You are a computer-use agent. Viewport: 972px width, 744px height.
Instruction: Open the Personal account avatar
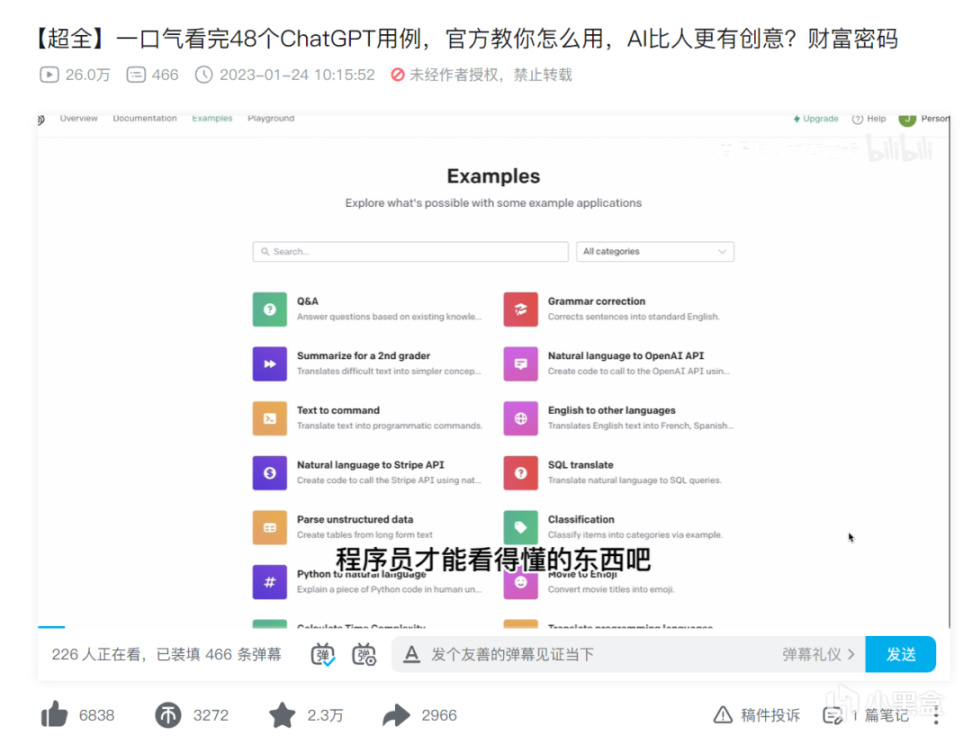tap(908, 118)
